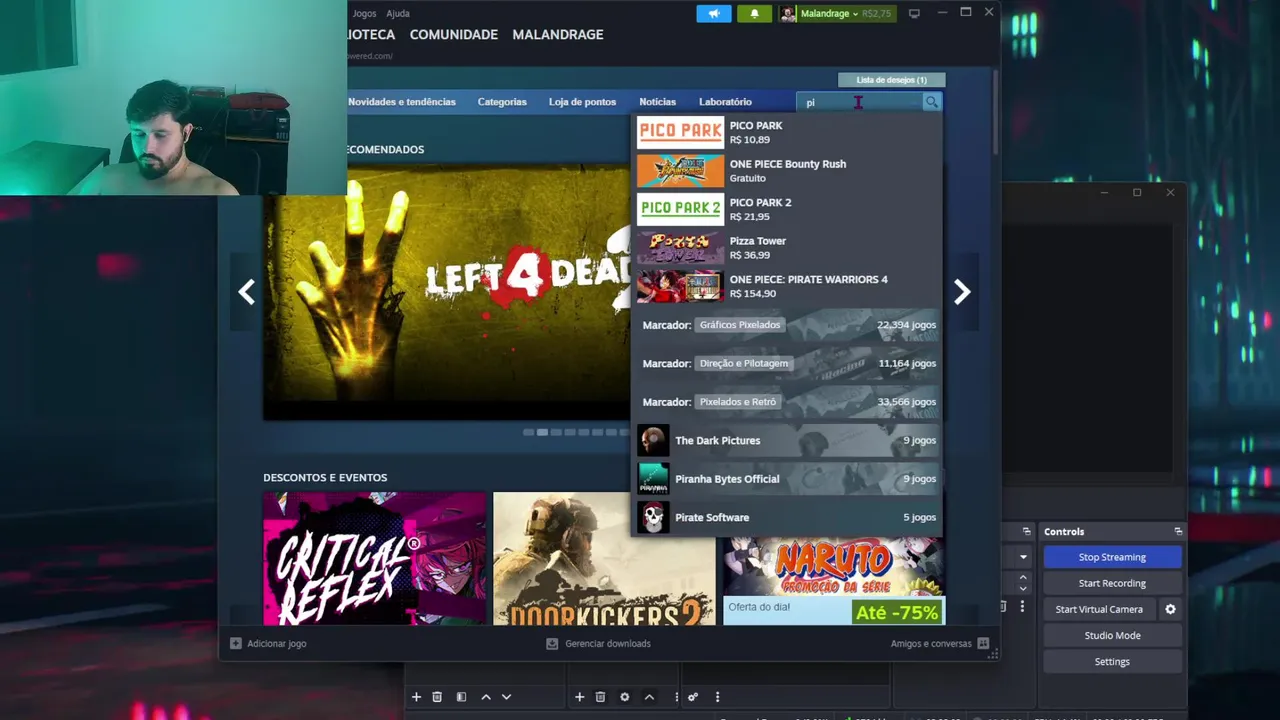Go to next carousel slide arrow
The height and width of the screenshot is (720, 1280).
962,291
